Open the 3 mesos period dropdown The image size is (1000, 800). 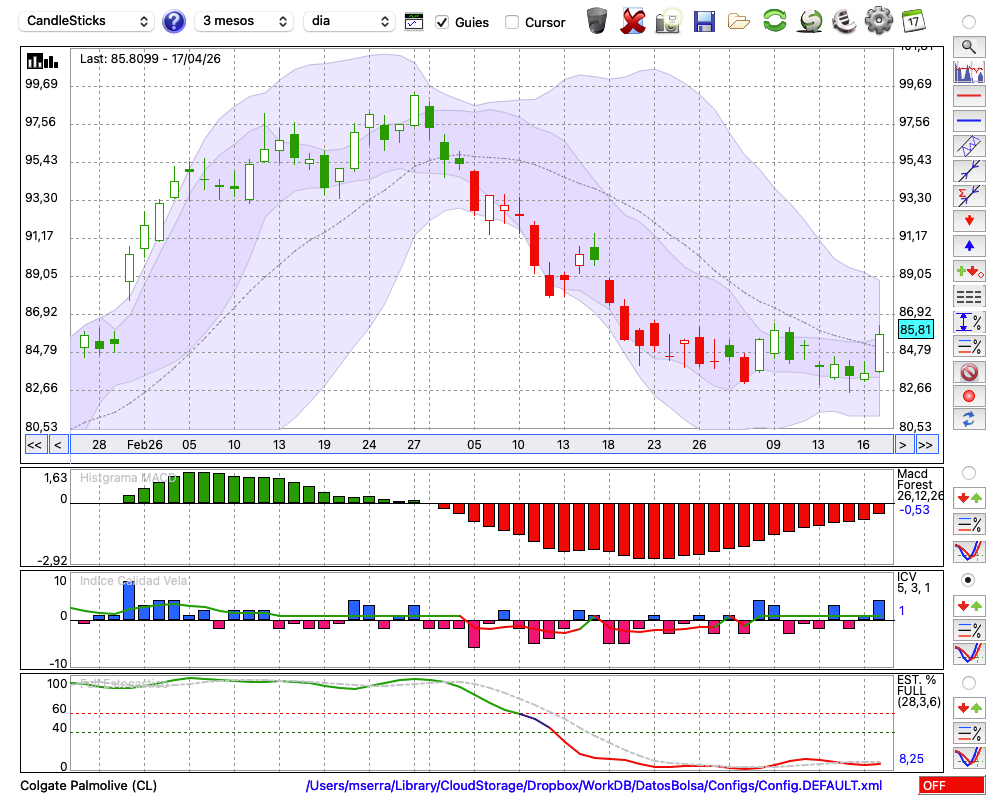[244, 21]
